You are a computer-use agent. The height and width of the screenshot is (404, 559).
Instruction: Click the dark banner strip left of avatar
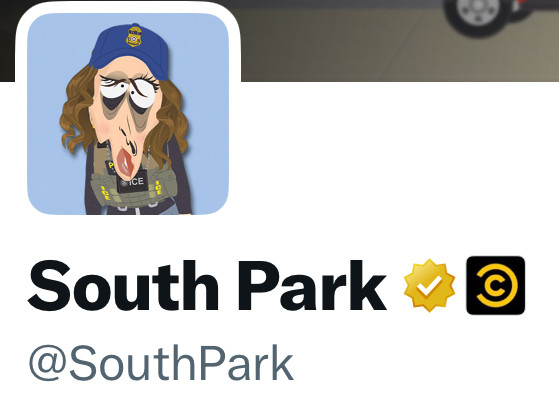[x=7, y=41]
